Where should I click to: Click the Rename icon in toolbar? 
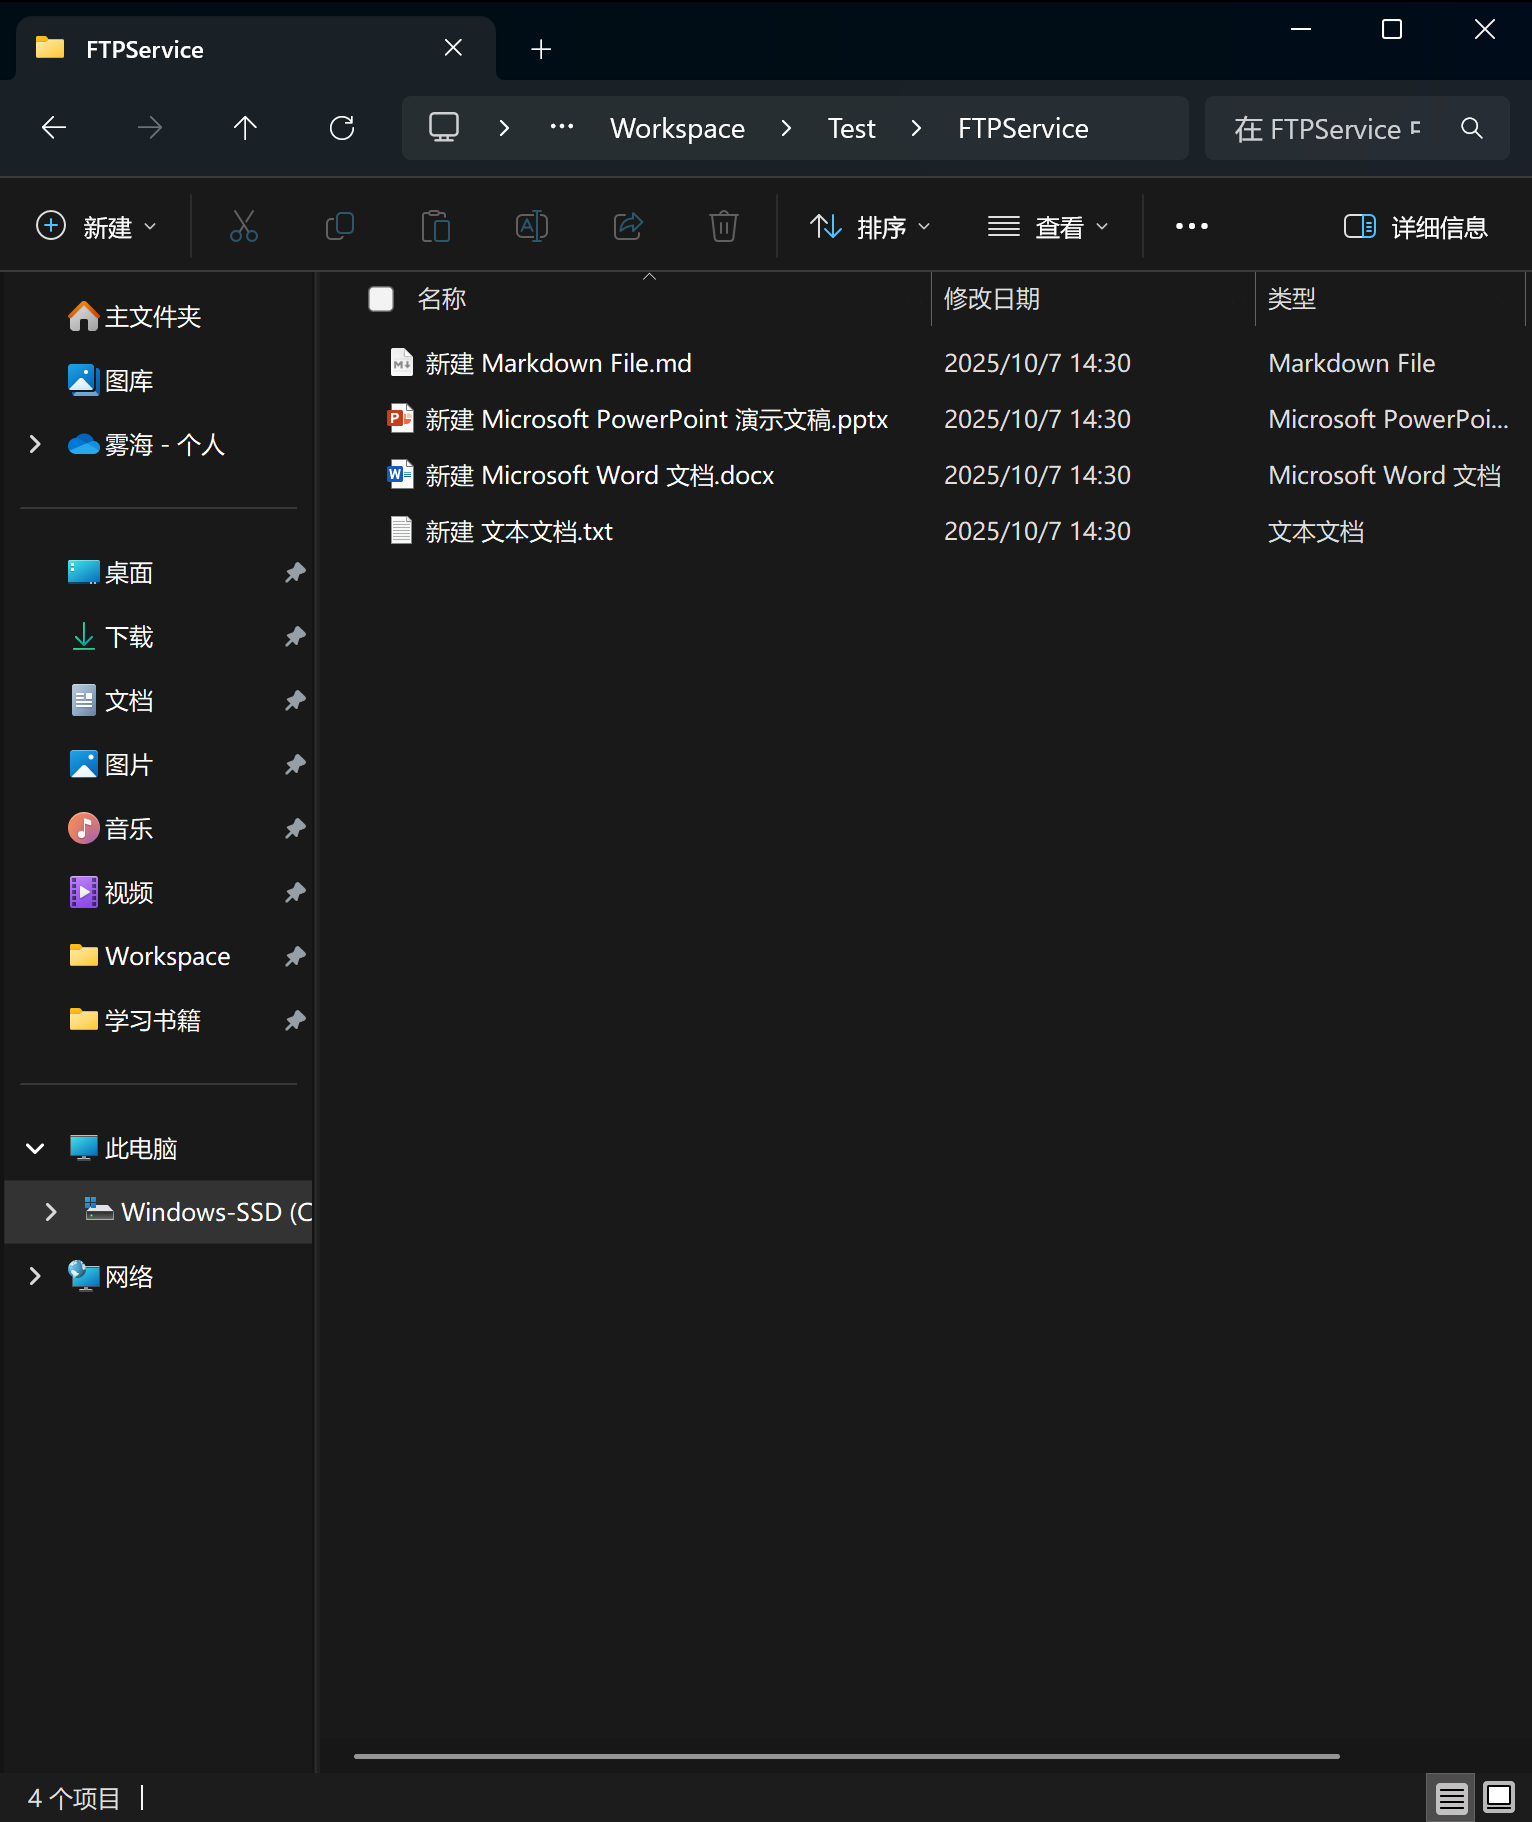(532, 226)
